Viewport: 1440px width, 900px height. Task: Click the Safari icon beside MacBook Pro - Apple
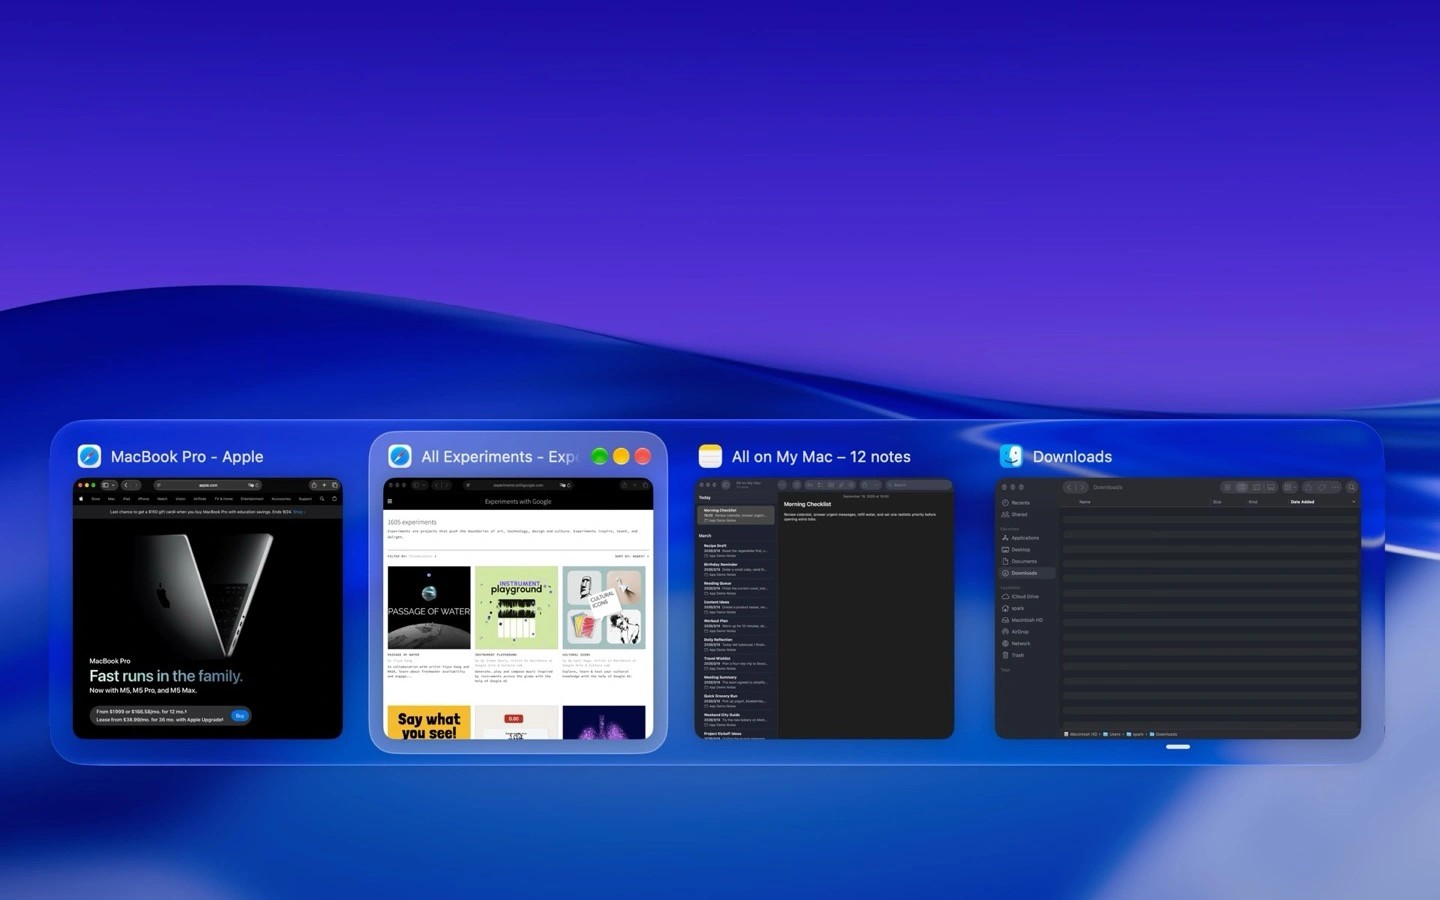point(89,456)
